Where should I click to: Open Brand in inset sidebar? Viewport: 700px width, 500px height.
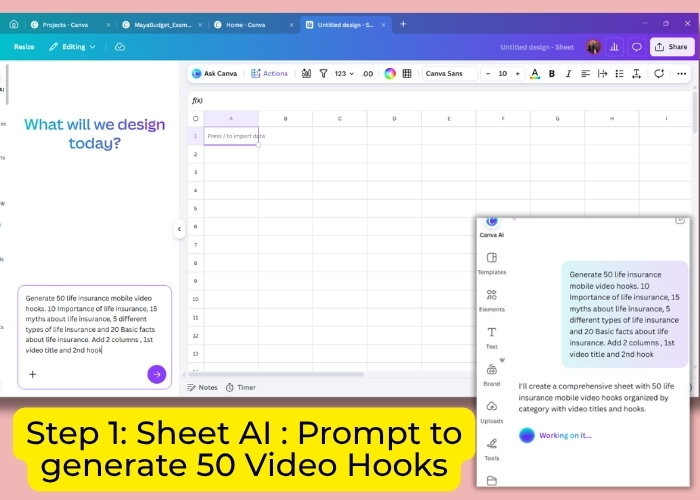point(492,375)
